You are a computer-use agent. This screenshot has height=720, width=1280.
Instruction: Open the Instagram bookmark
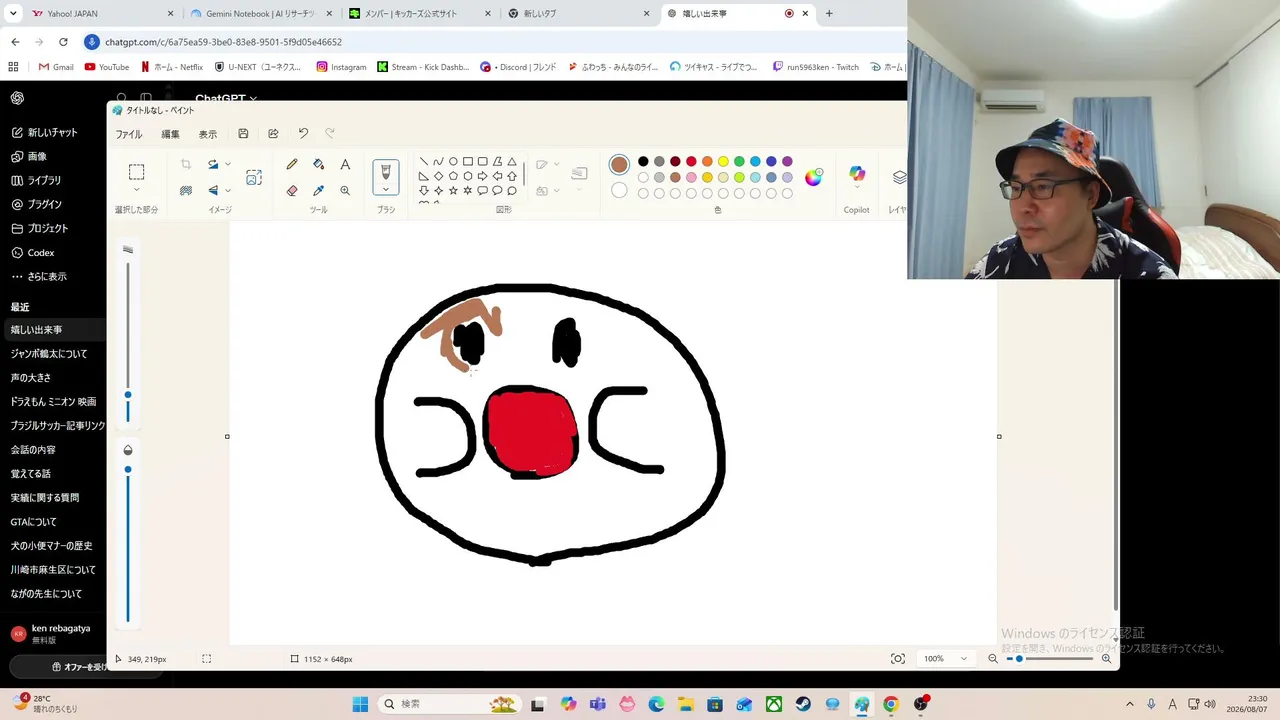341,67
